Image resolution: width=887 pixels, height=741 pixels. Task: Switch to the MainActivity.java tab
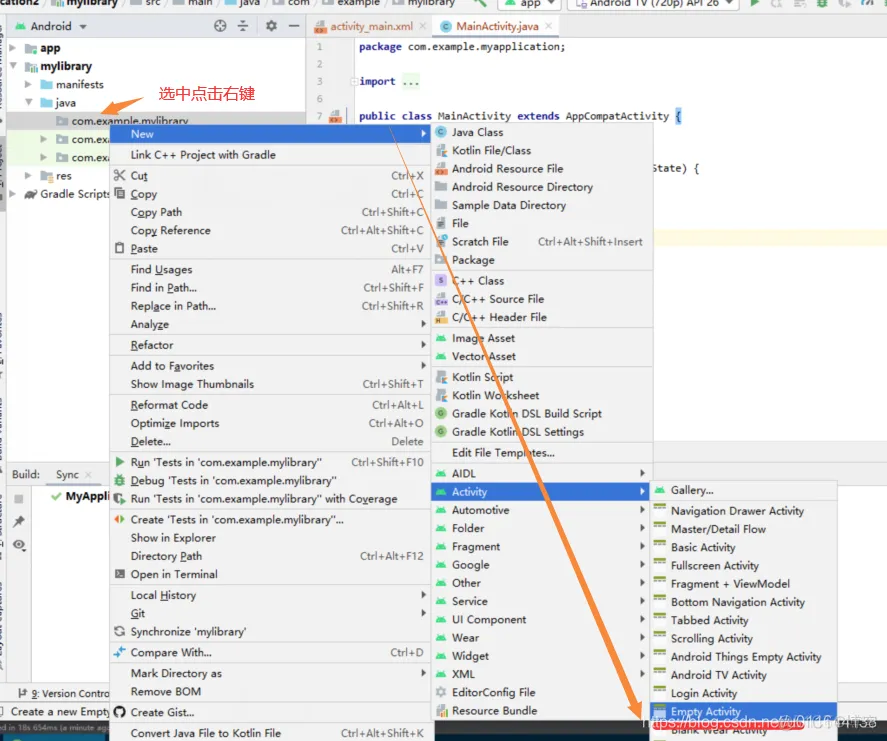(497, 26)
